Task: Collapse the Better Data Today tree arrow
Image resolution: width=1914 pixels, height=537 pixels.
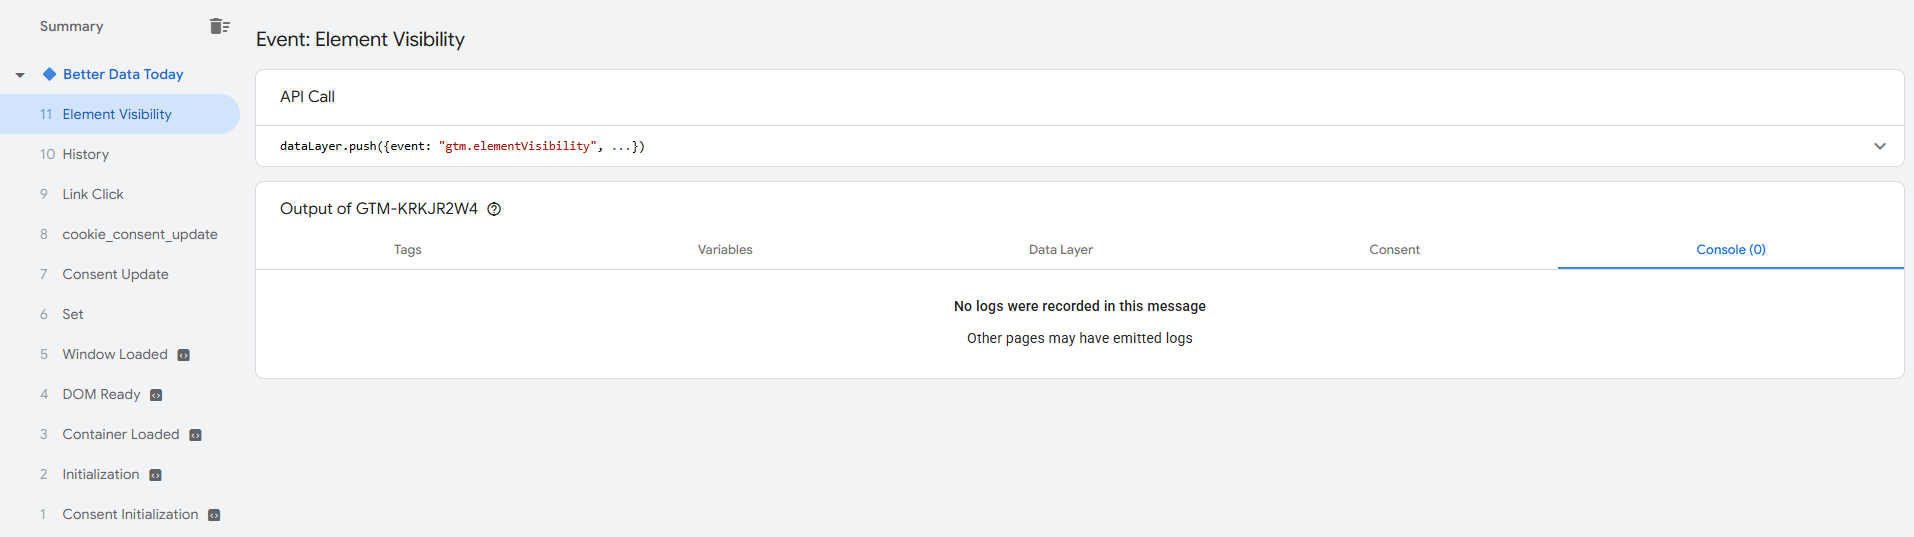Action: pos(20,75)
